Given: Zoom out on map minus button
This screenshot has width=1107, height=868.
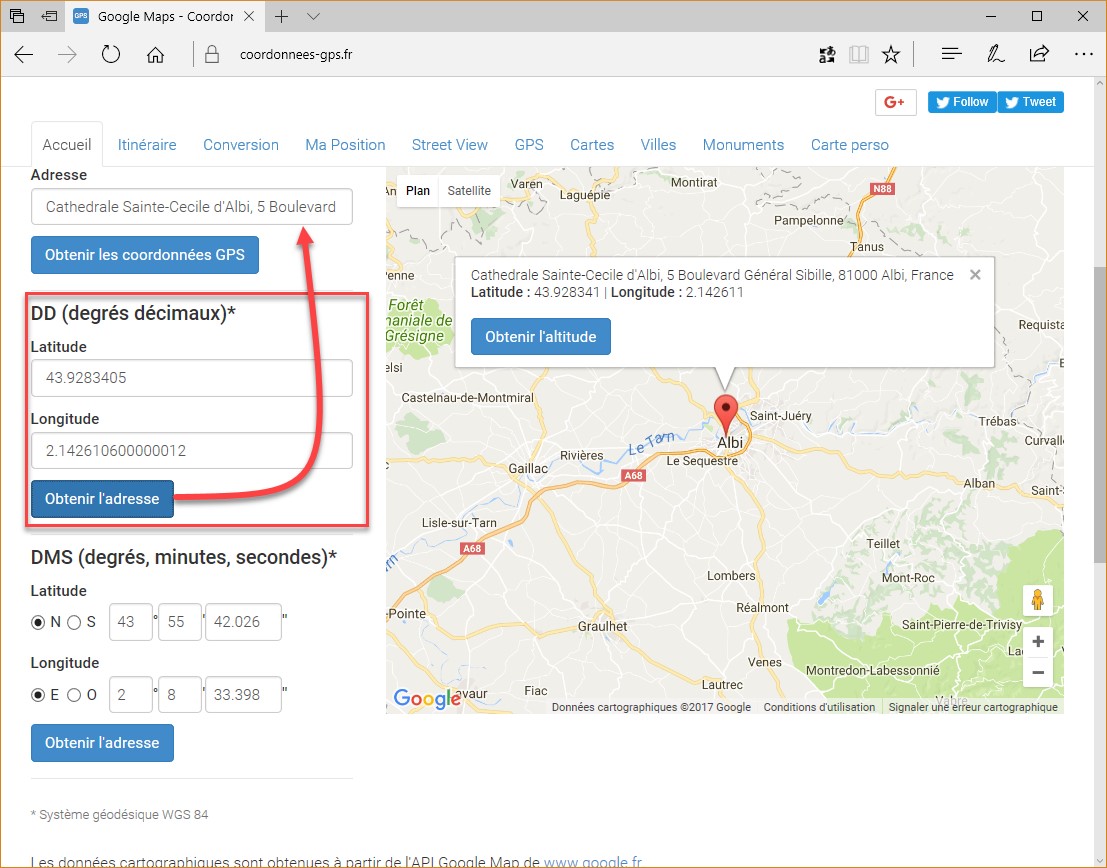Looking at the screenshot, I should 1038,672.
